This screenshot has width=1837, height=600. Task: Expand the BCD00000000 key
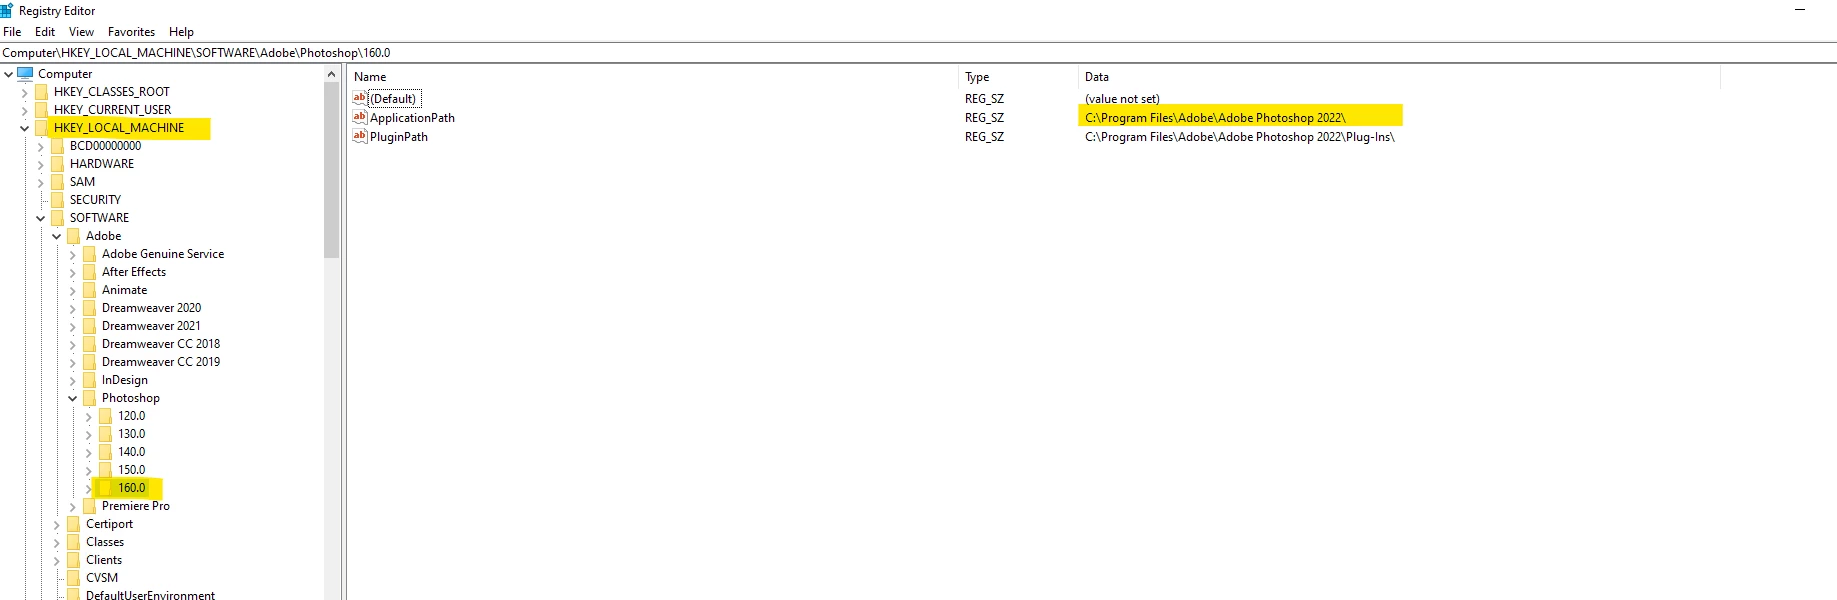tap(41, 146)
